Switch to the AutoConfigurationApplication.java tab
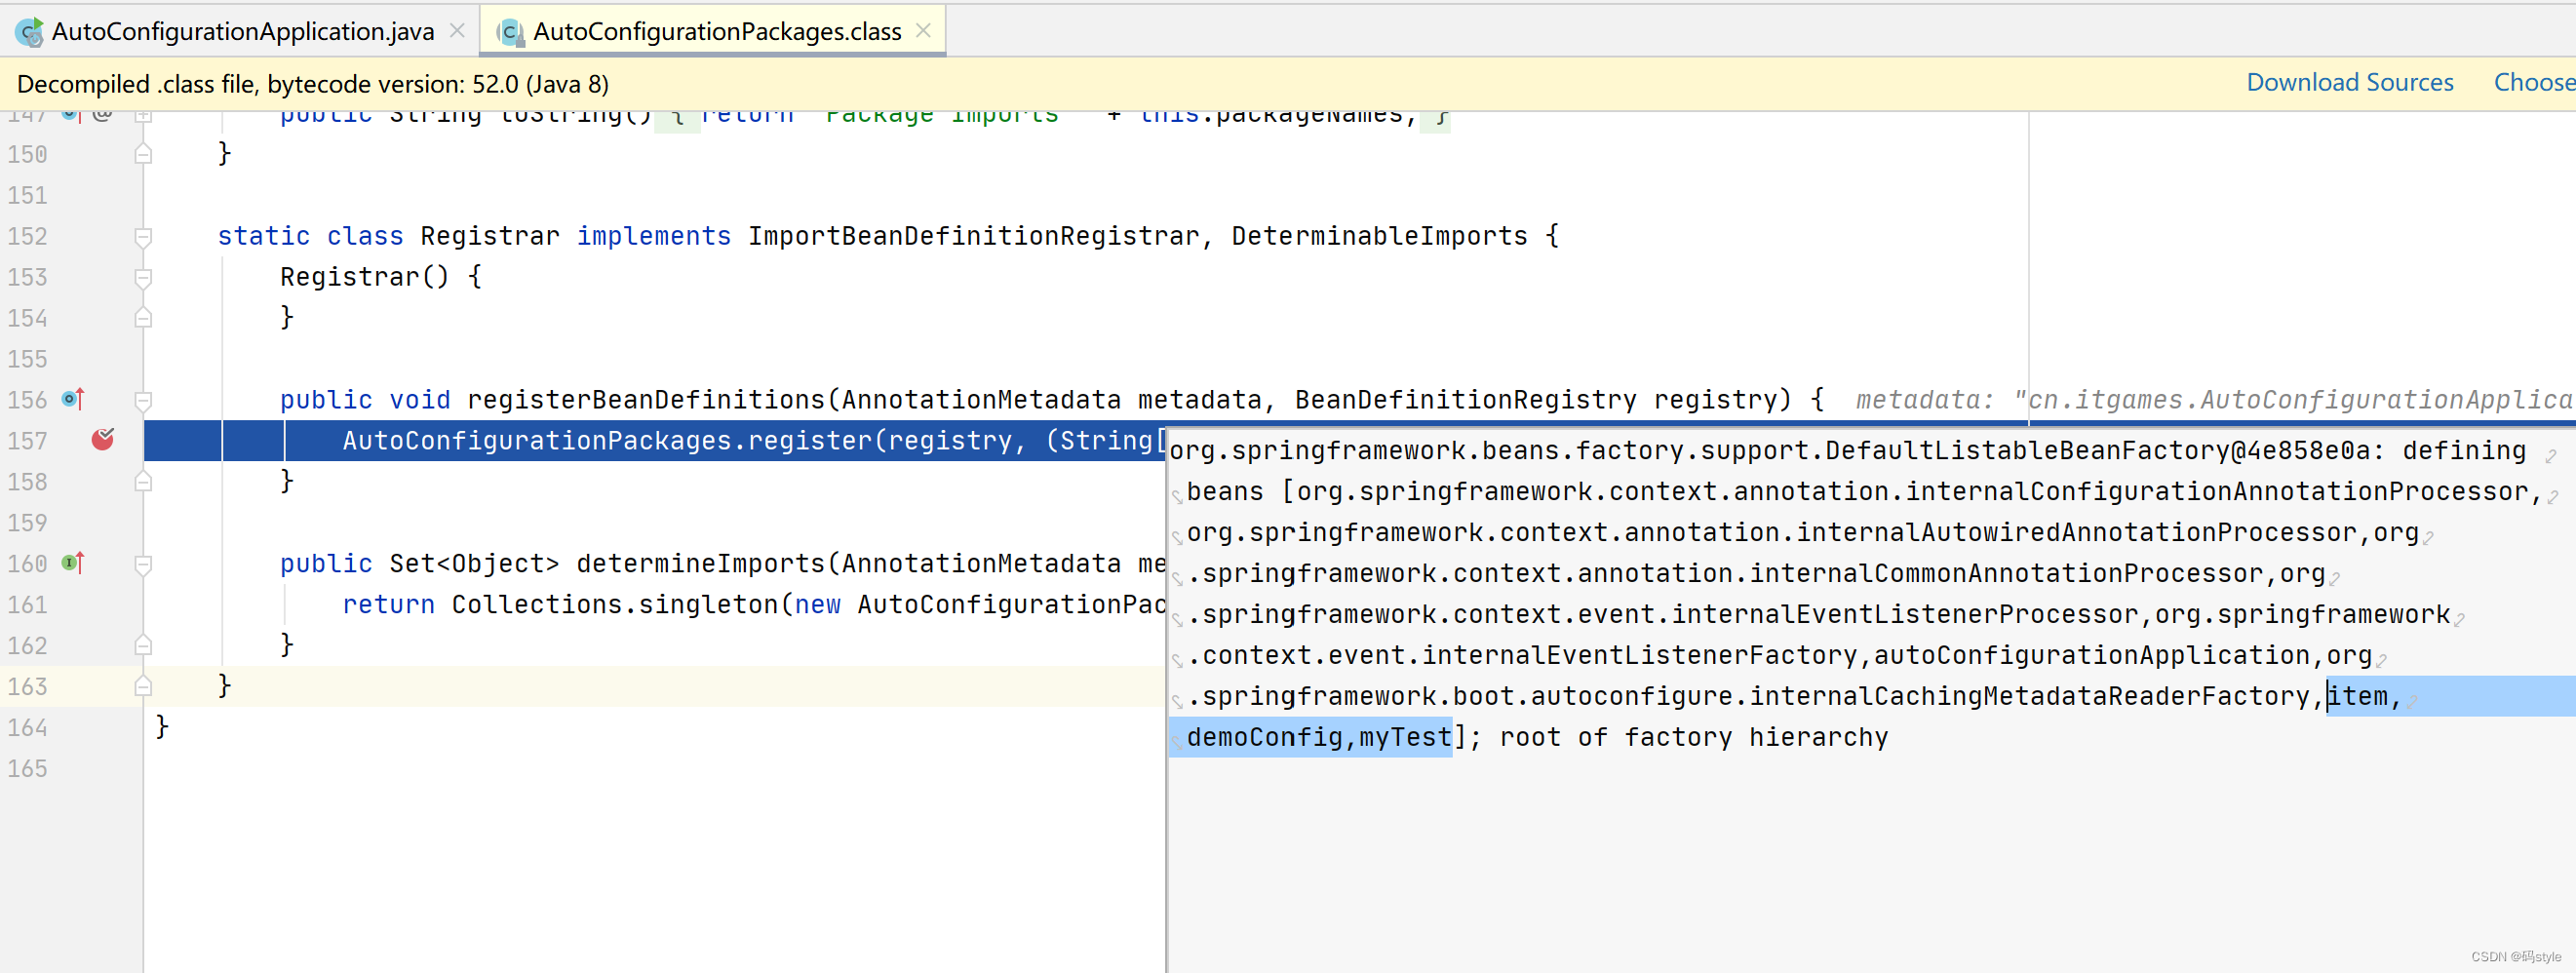This screenshot has height=973, width=2576. tap(240, 31)
